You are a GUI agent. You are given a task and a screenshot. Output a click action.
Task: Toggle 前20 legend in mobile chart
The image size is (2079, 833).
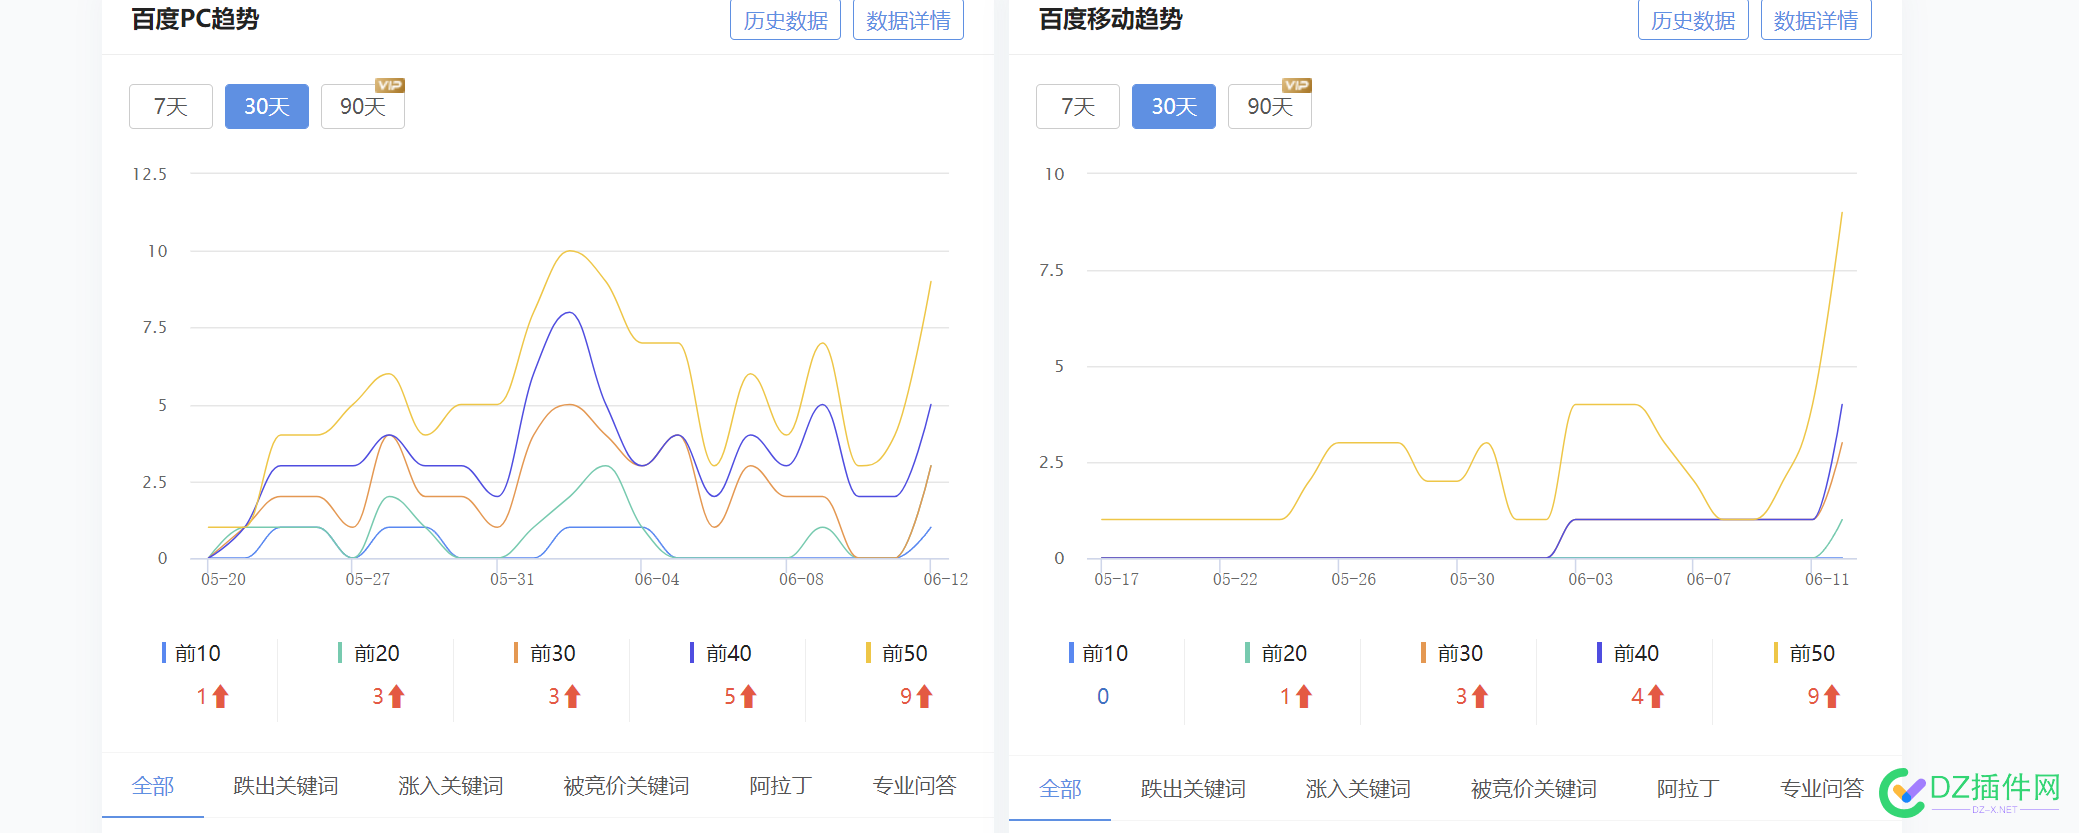pyautogui.click(x=1276, y=653)
